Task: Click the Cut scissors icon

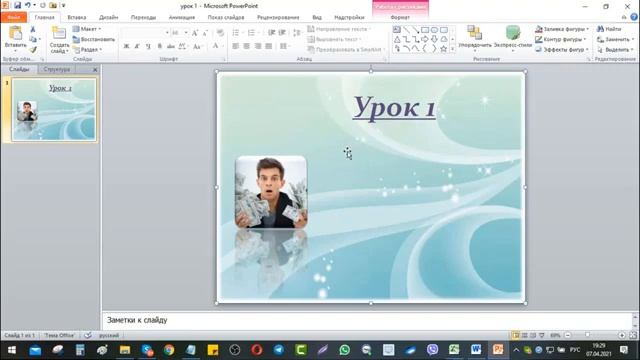Action: (x=33, y=29)
